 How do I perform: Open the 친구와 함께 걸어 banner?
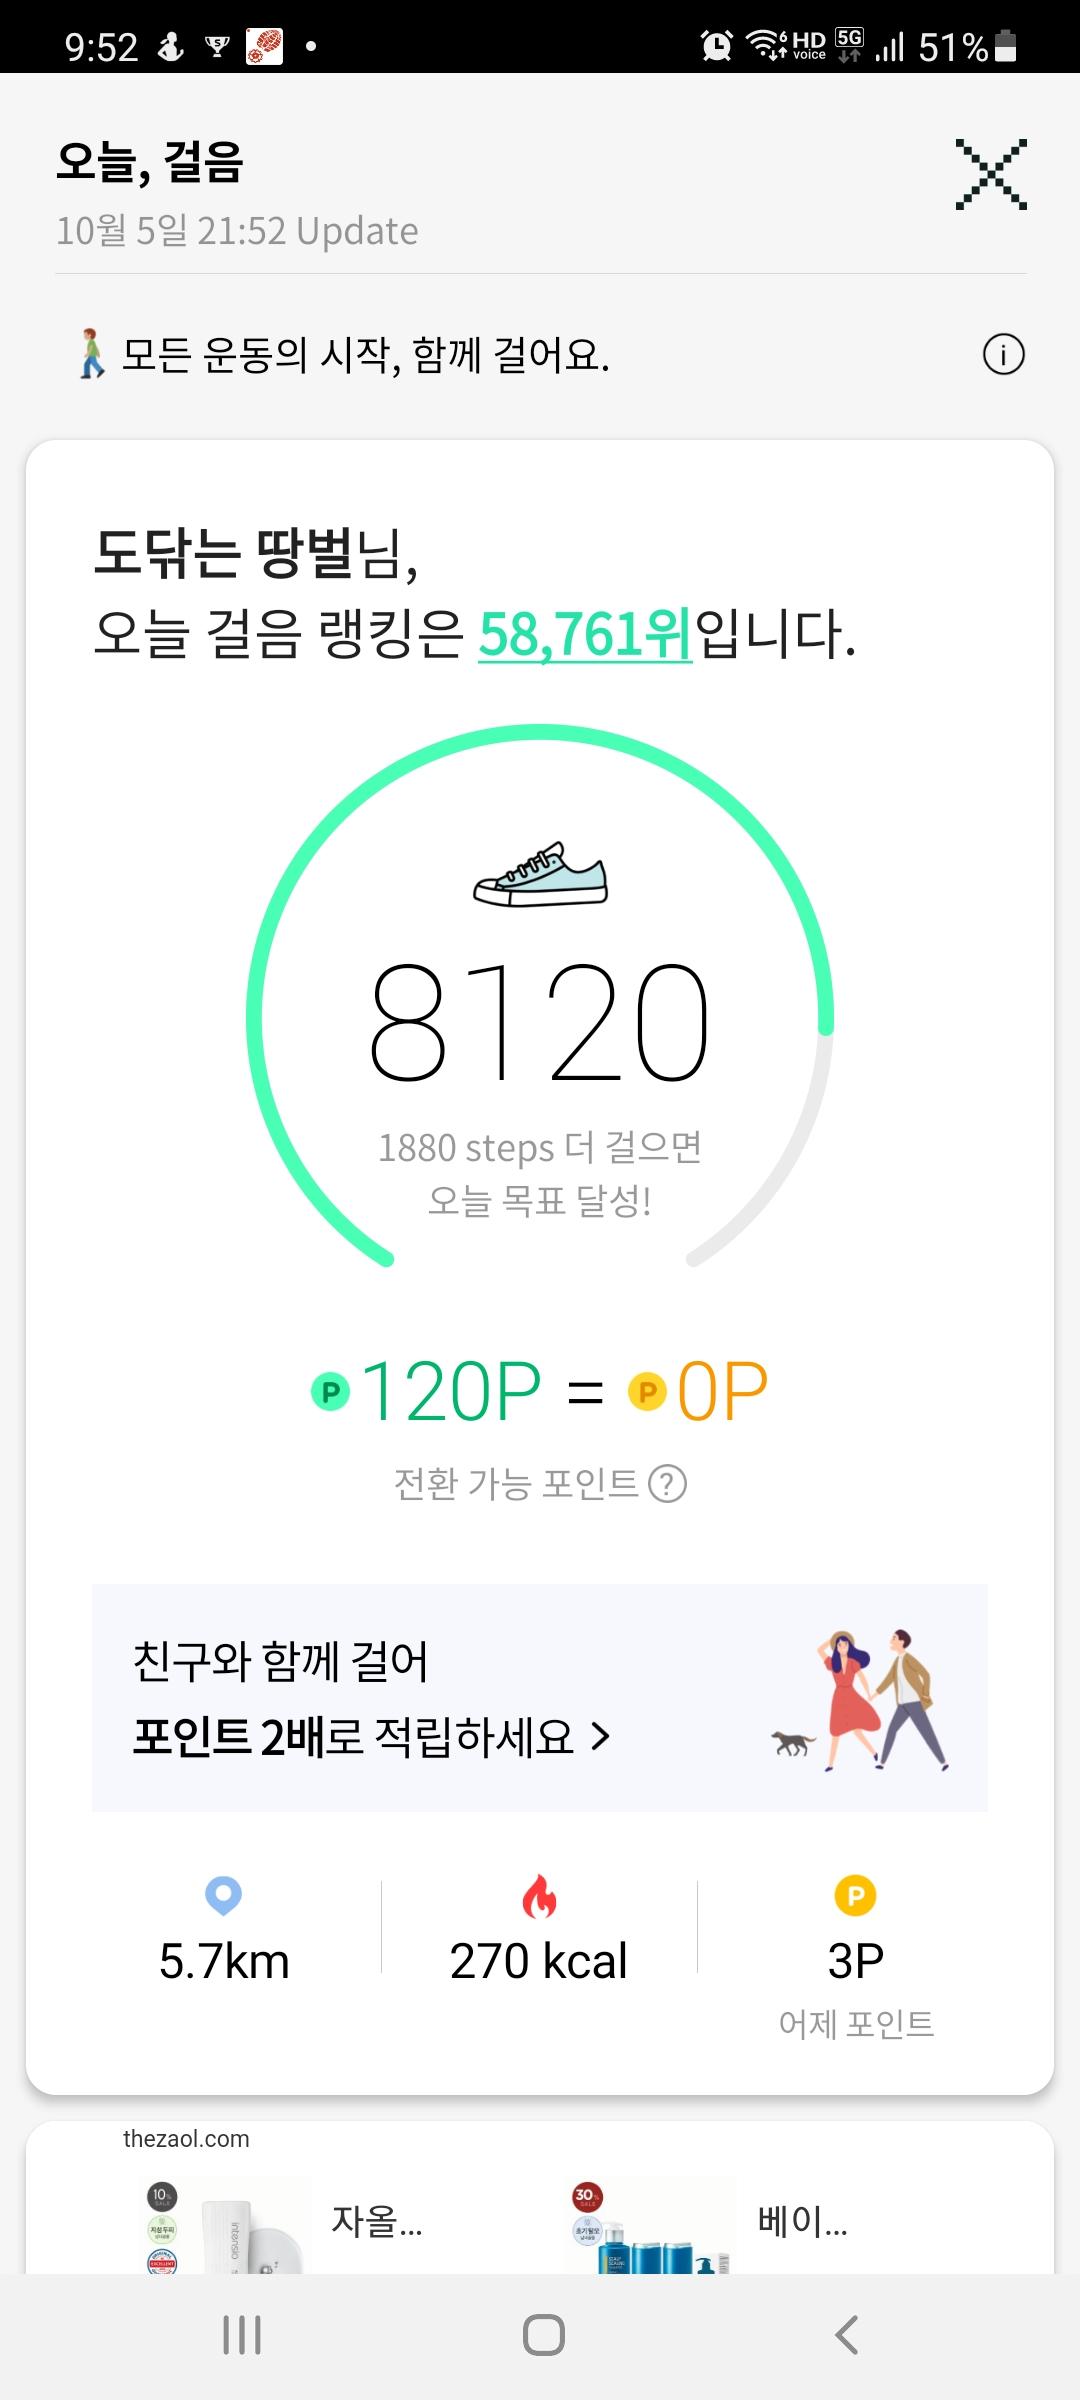coord(540,1697)
